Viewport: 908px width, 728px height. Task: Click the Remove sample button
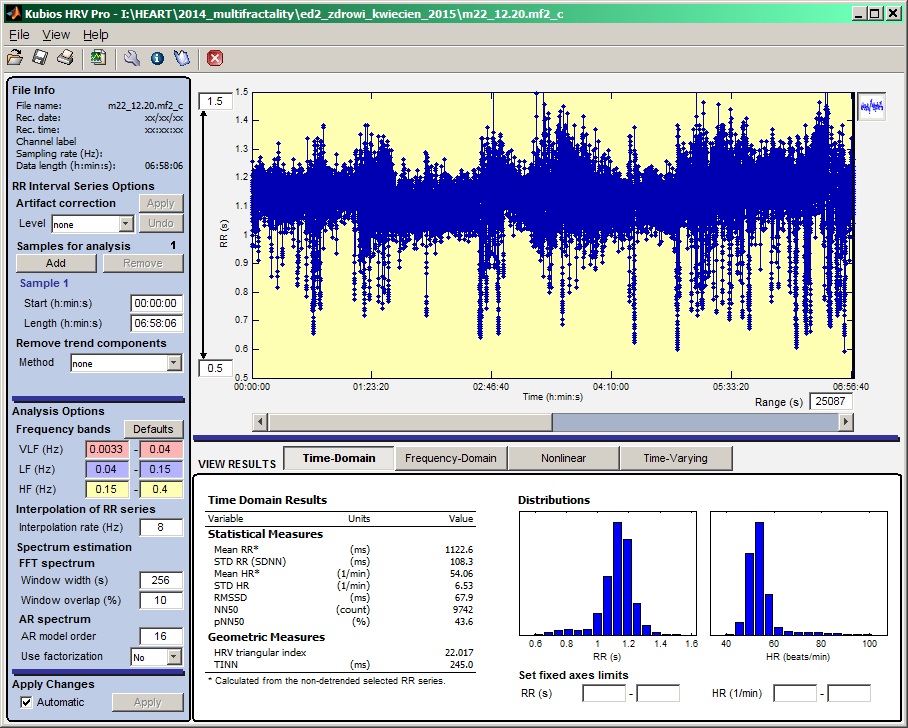pyautogui.click(x=143, y=263)
